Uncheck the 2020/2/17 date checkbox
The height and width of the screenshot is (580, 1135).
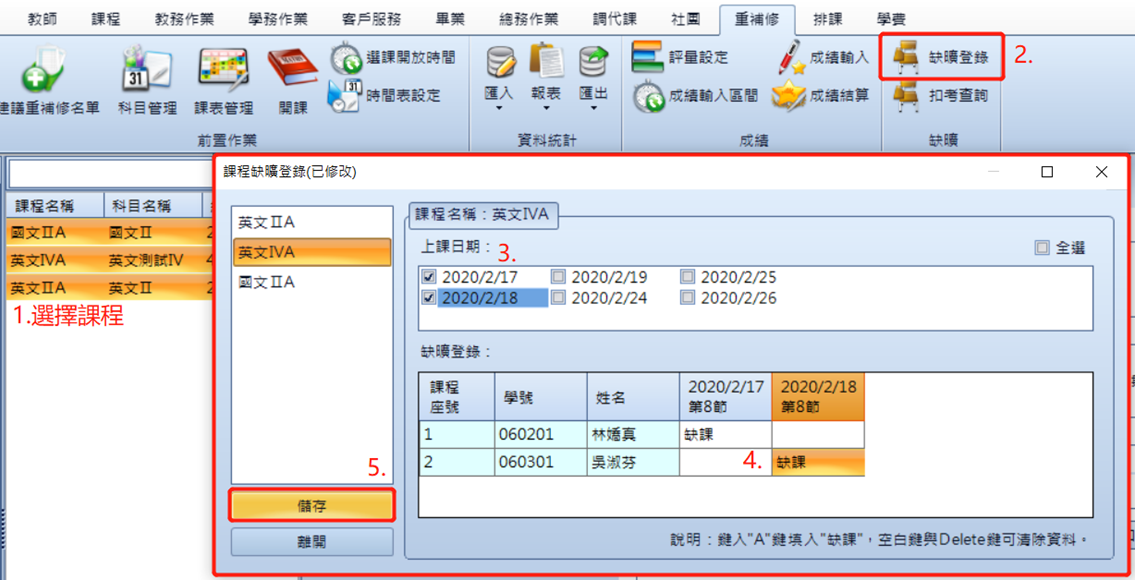point(429,276)
